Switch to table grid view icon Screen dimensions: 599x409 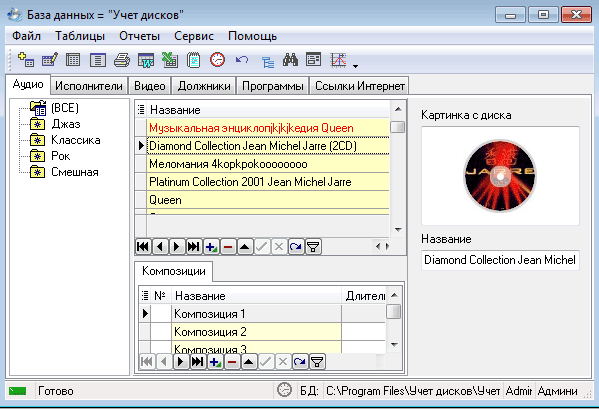click(x=73, y=60)
